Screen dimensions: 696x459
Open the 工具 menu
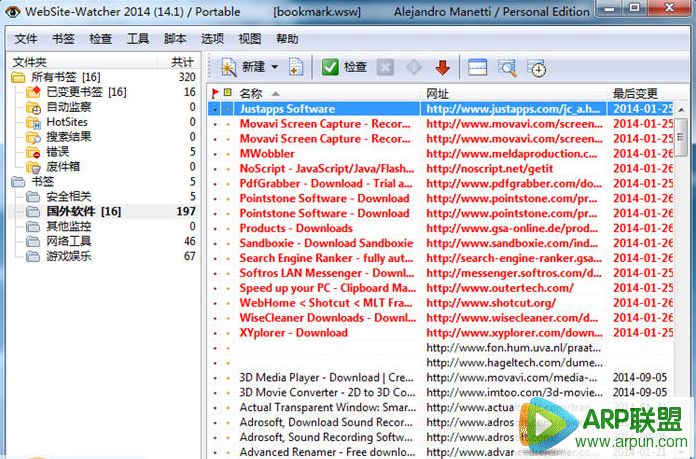point(138,39)
